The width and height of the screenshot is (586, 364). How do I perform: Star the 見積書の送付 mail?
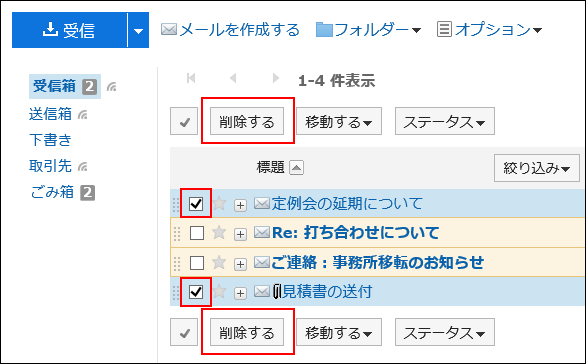pos(219,291)
